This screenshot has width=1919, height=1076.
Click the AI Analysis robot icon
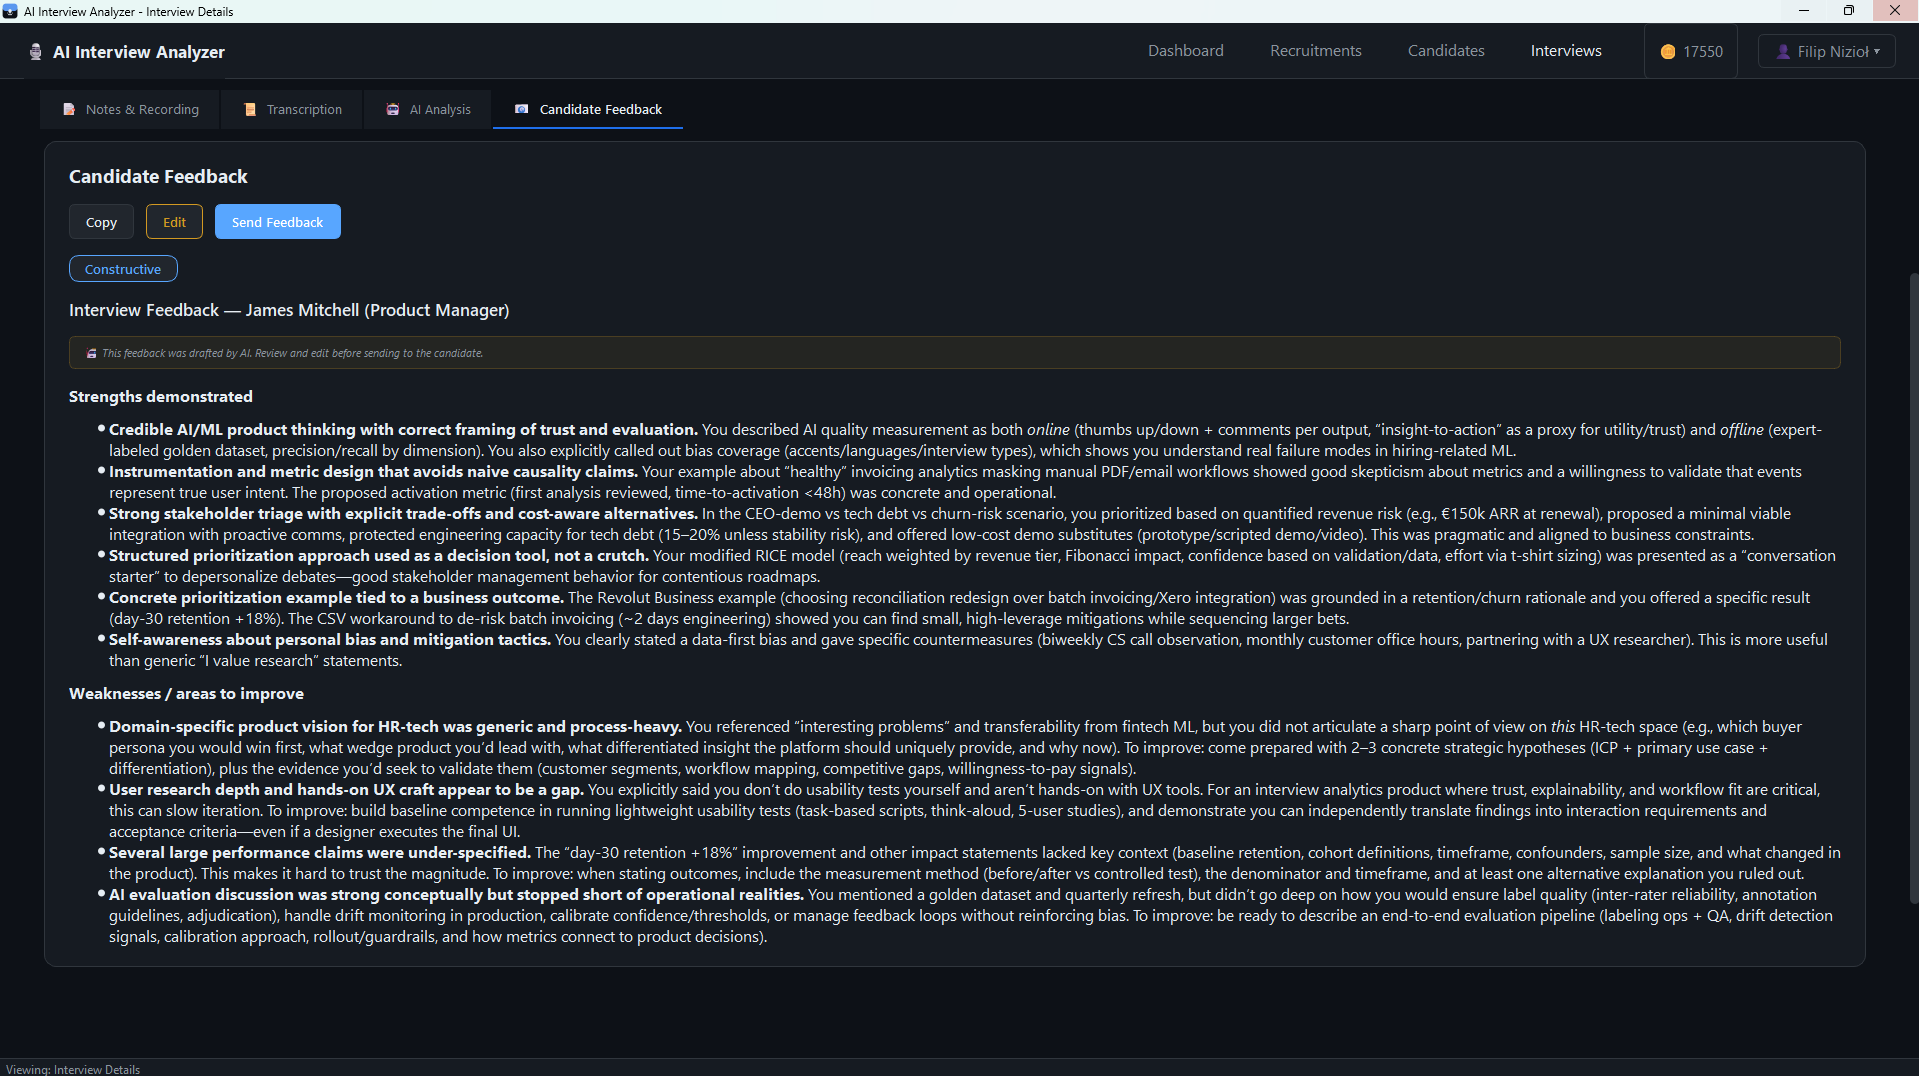click(x=393, y=110)
